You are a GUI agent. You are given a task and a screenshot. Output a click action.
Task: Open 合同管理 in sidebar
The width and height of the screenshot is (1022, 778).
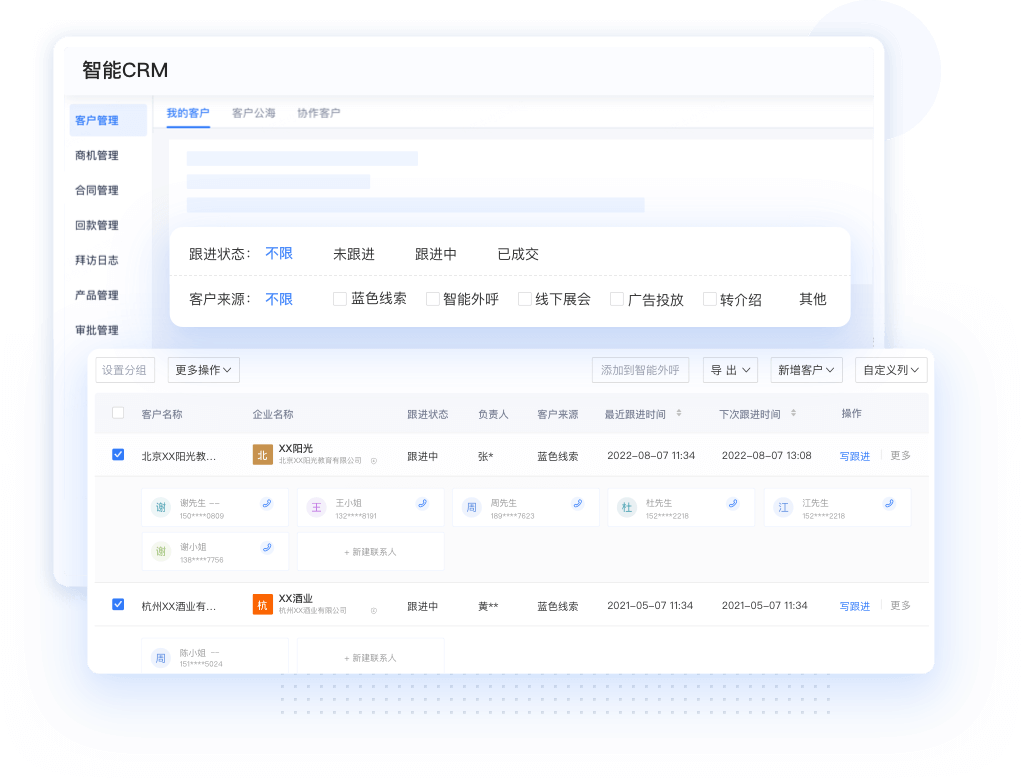[96, 190]
